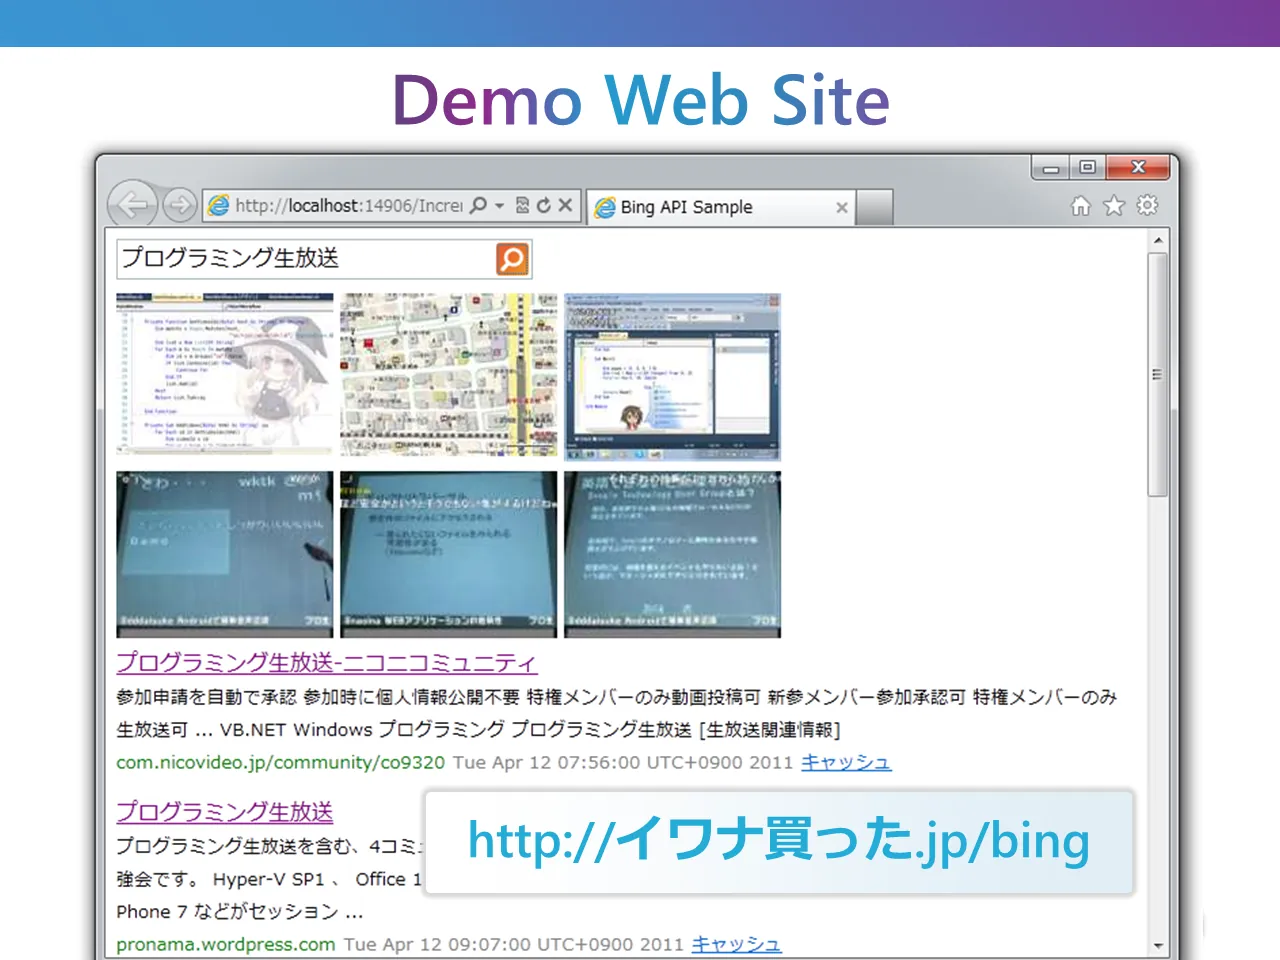This screenshot has width=1280, height=960.
Task: Click the compatibility view icon
Action: [522, 205]
